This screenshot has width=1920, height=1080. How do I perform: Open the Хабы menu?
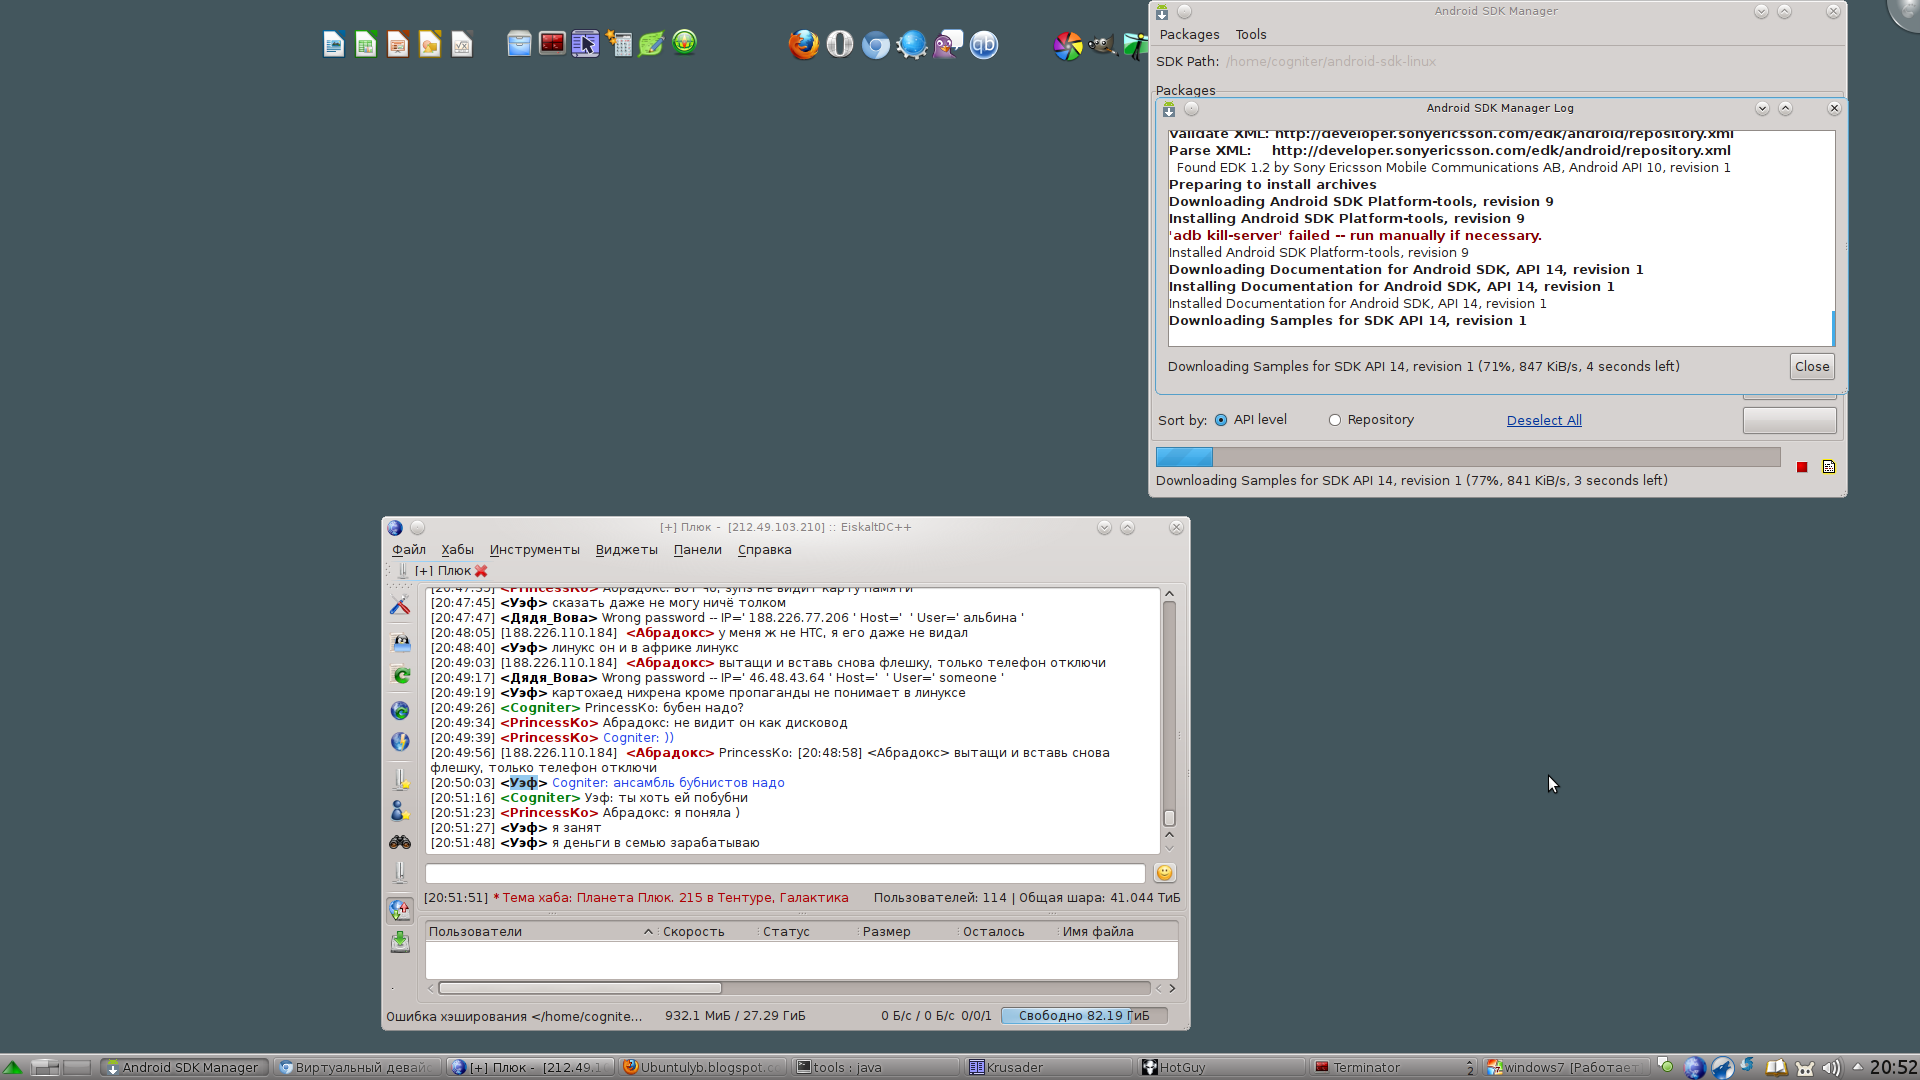tap(457, 550)
